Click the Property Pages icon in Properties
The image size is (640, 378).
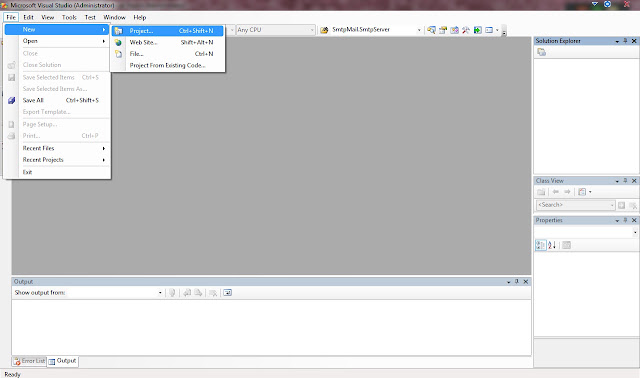tap(567, 245)
